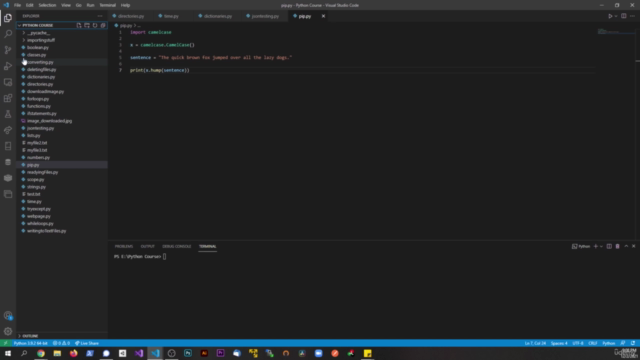Split the terminal panel
The height and width of the screenshot is (360, 640).
[x=609, y=246]
